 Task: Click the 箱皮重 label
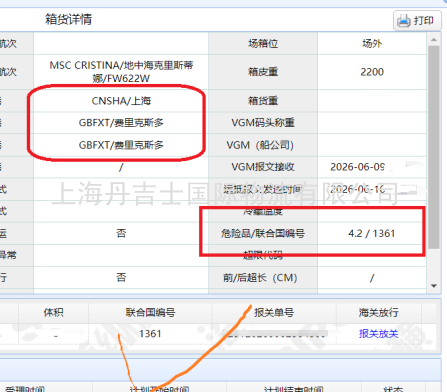263,72
